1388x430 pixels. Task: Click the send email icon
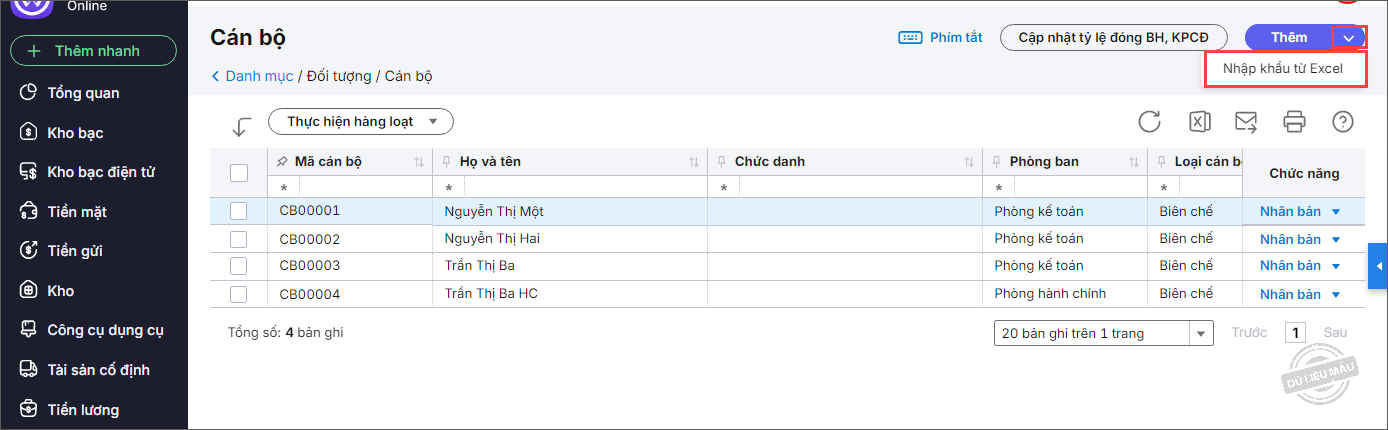point(1246,122)
